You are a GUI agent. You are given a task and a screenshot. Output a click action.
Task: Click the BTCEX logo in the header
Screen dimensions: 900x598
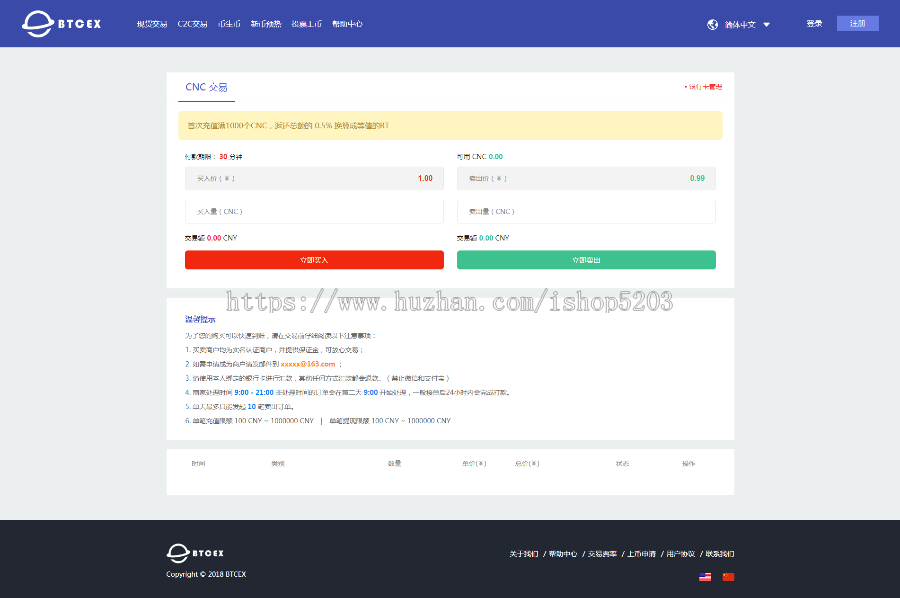coord(61,24)
